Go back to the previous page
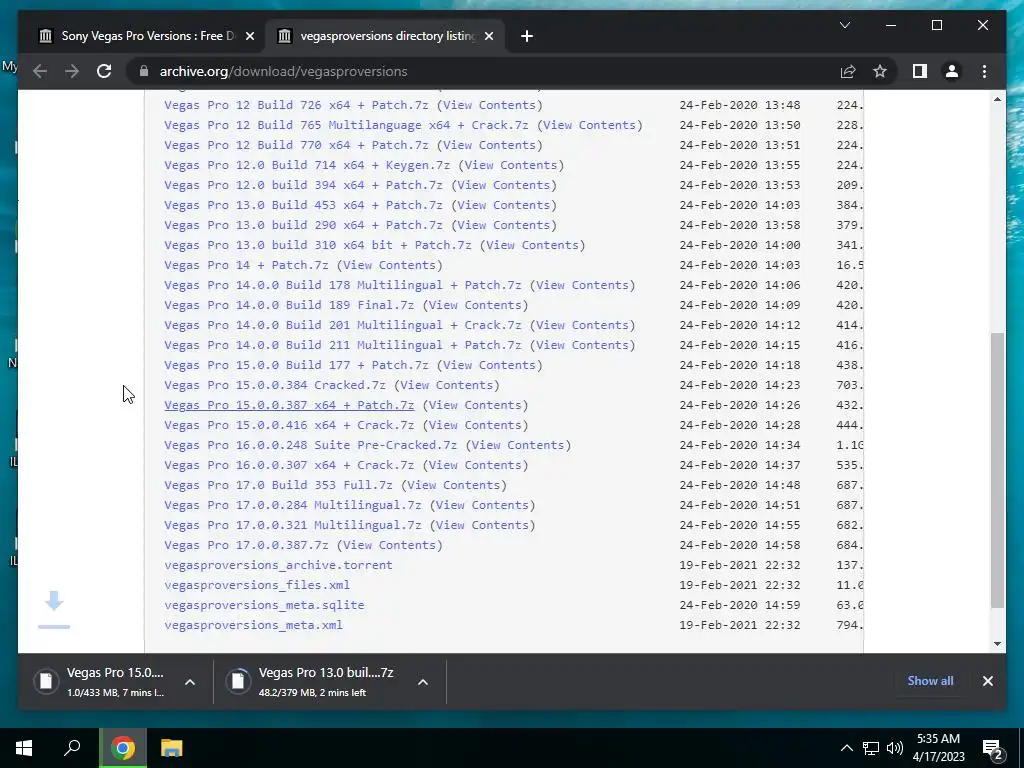The width and height of the screenshot is (1024, 768). click(x=40, y=71)
